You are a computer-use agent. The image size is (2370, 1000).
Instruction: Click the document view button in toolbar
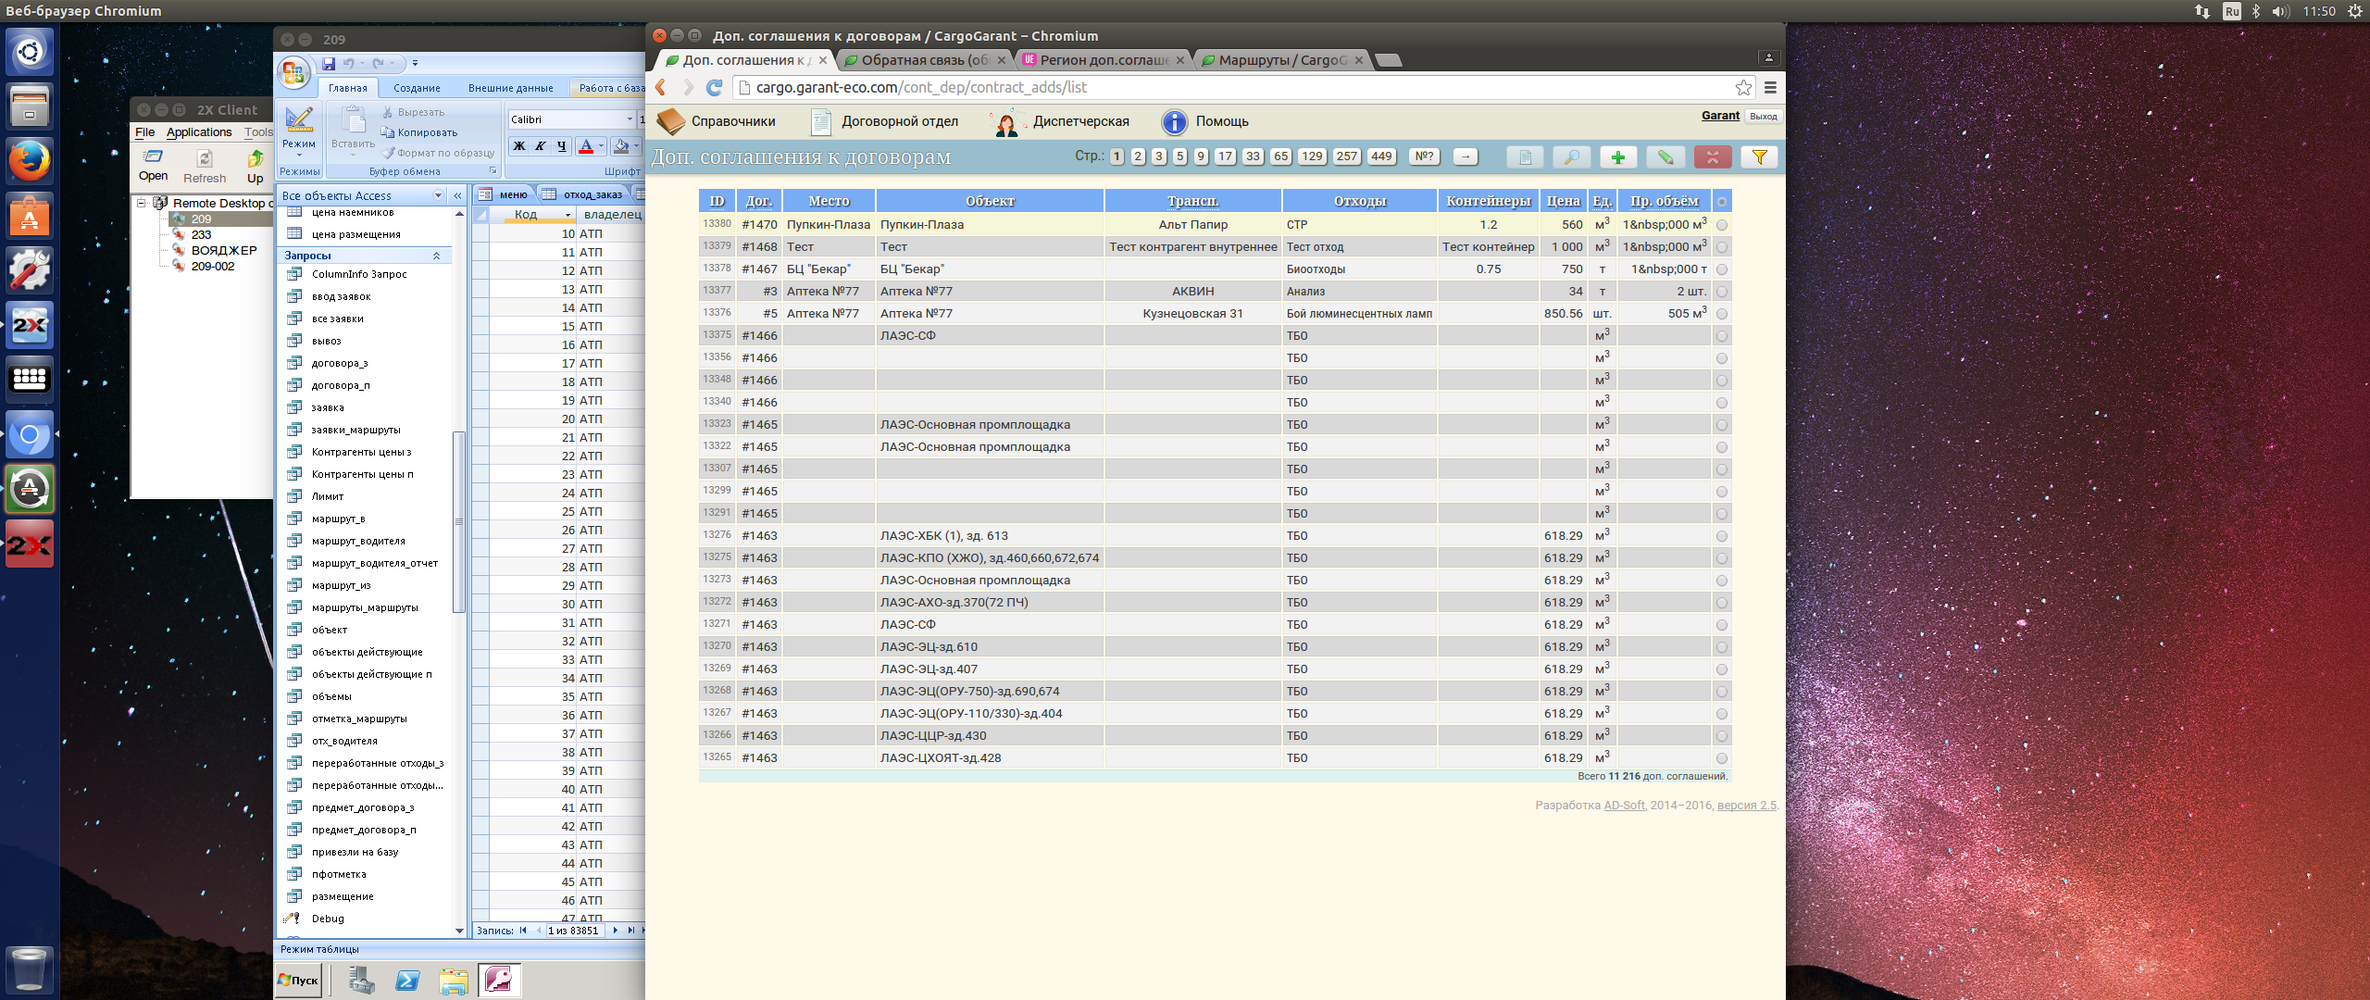point(1525,157)
